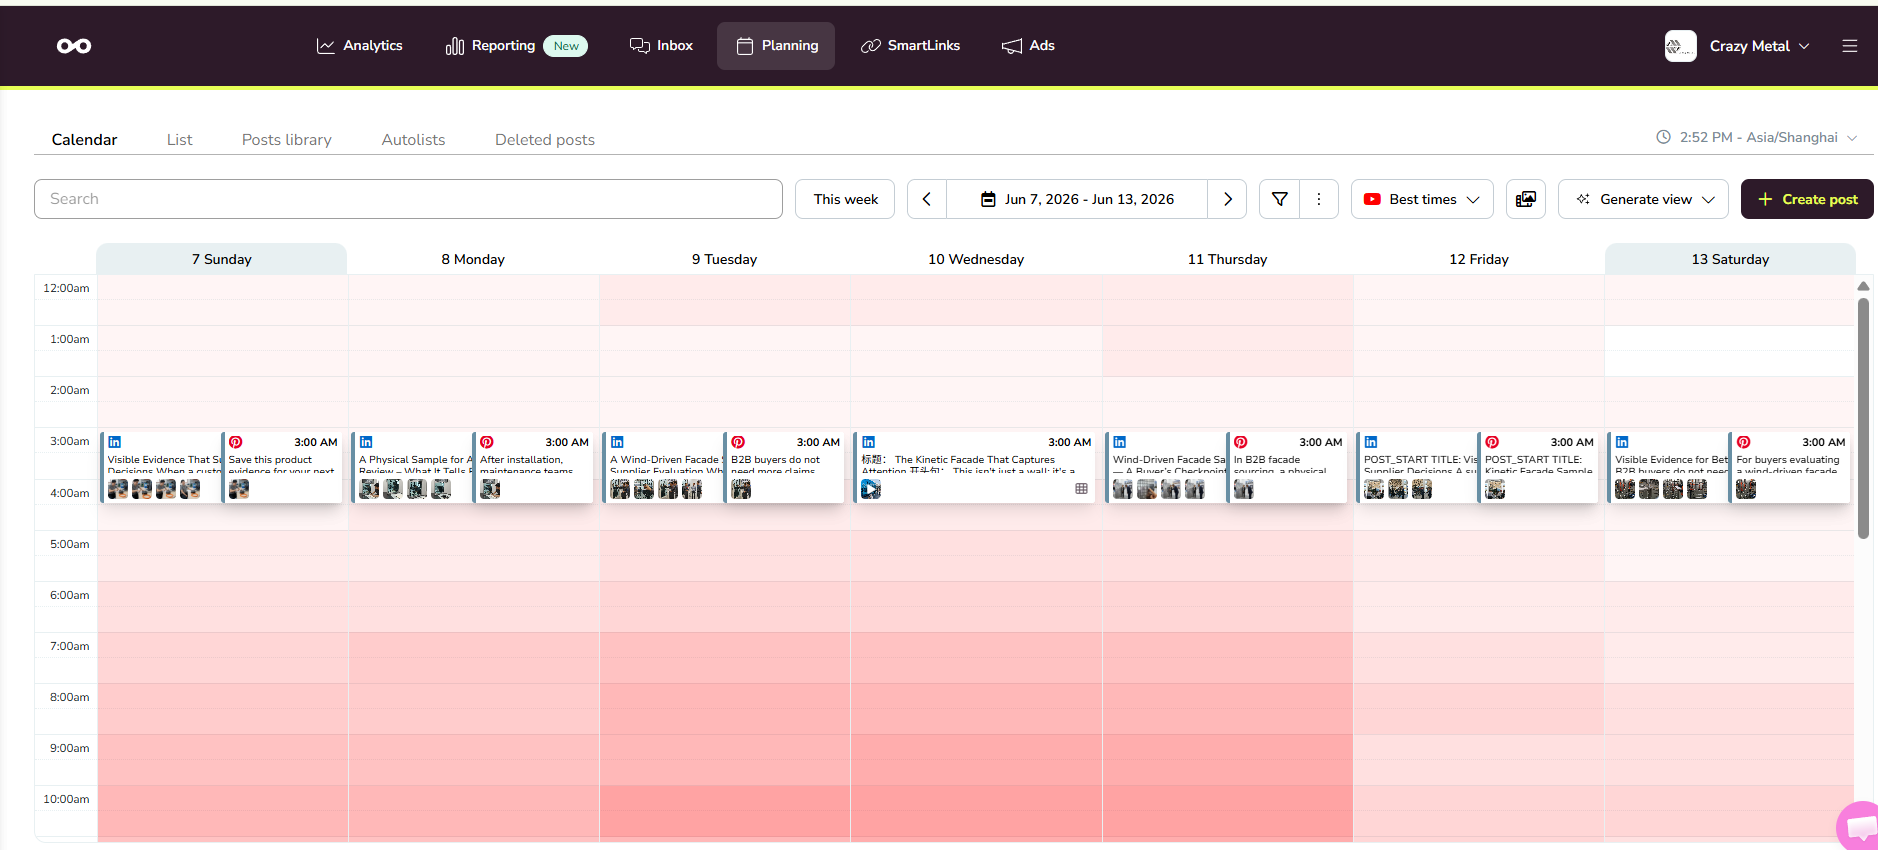The image size is (1878, 850).
Task: Open the media library image icon
Action: point(1525,199)
